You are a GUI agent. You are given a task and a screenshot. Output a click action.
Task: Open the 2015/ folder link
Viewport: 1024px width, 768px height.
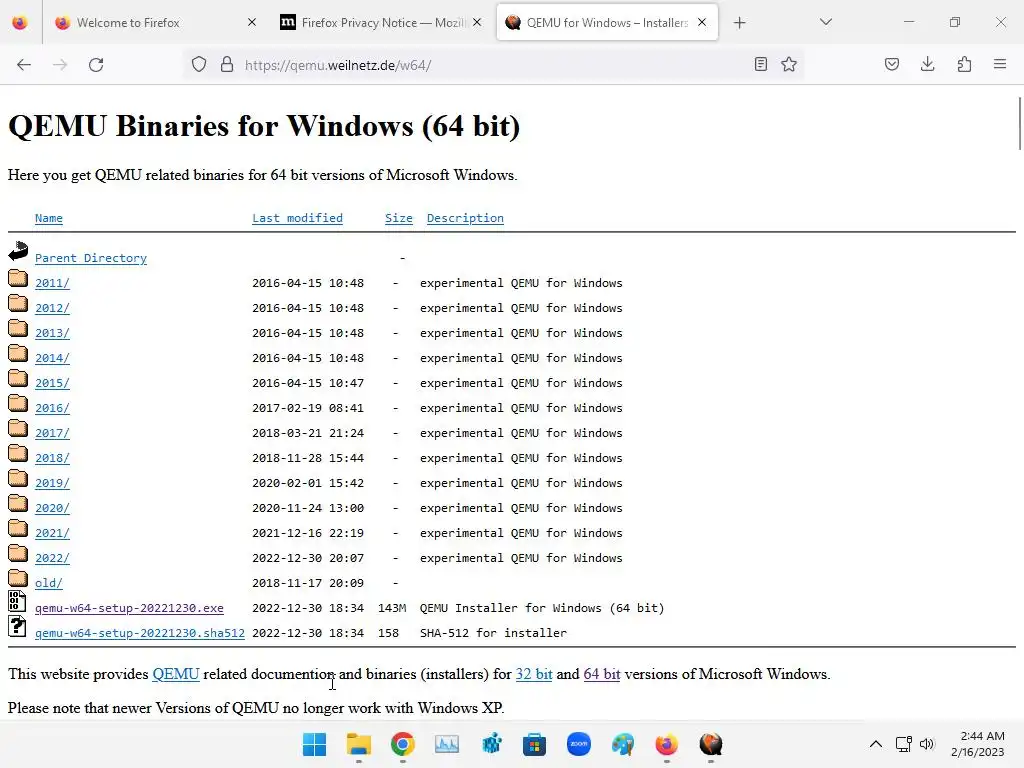pyautogui.click(x=52, y=383)
